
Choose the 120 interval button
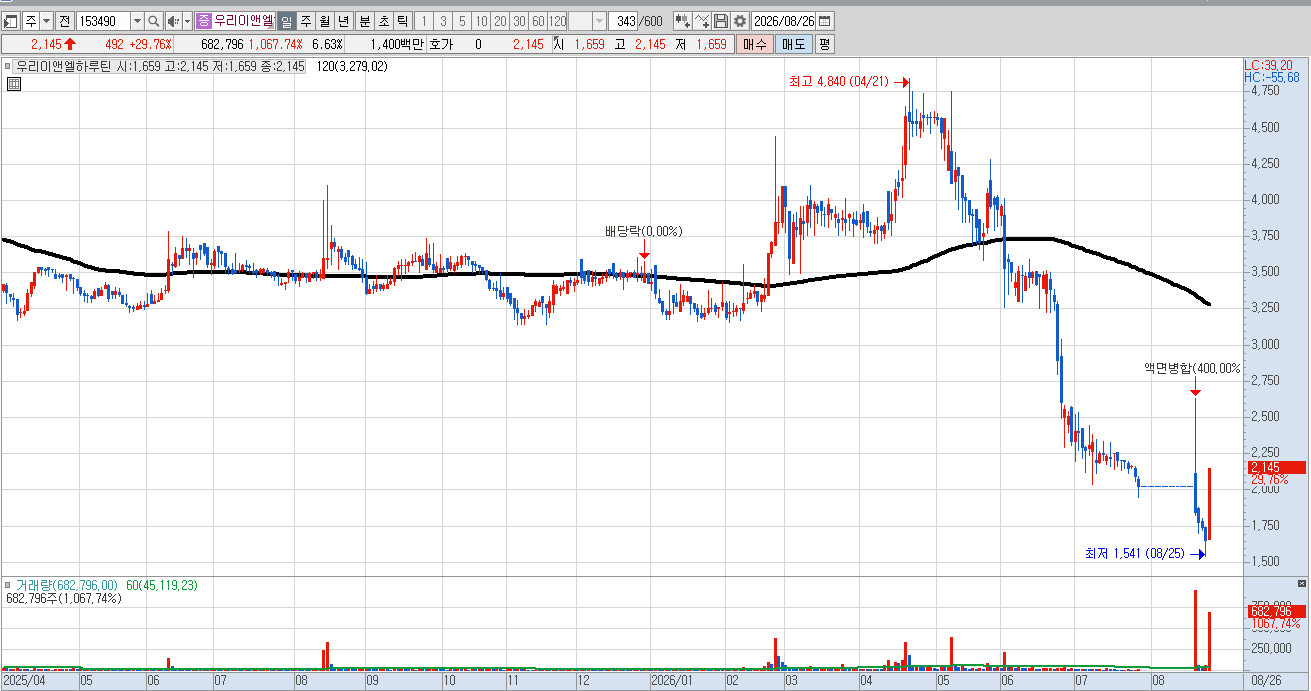pyautogui.click(x=558, y=21)
